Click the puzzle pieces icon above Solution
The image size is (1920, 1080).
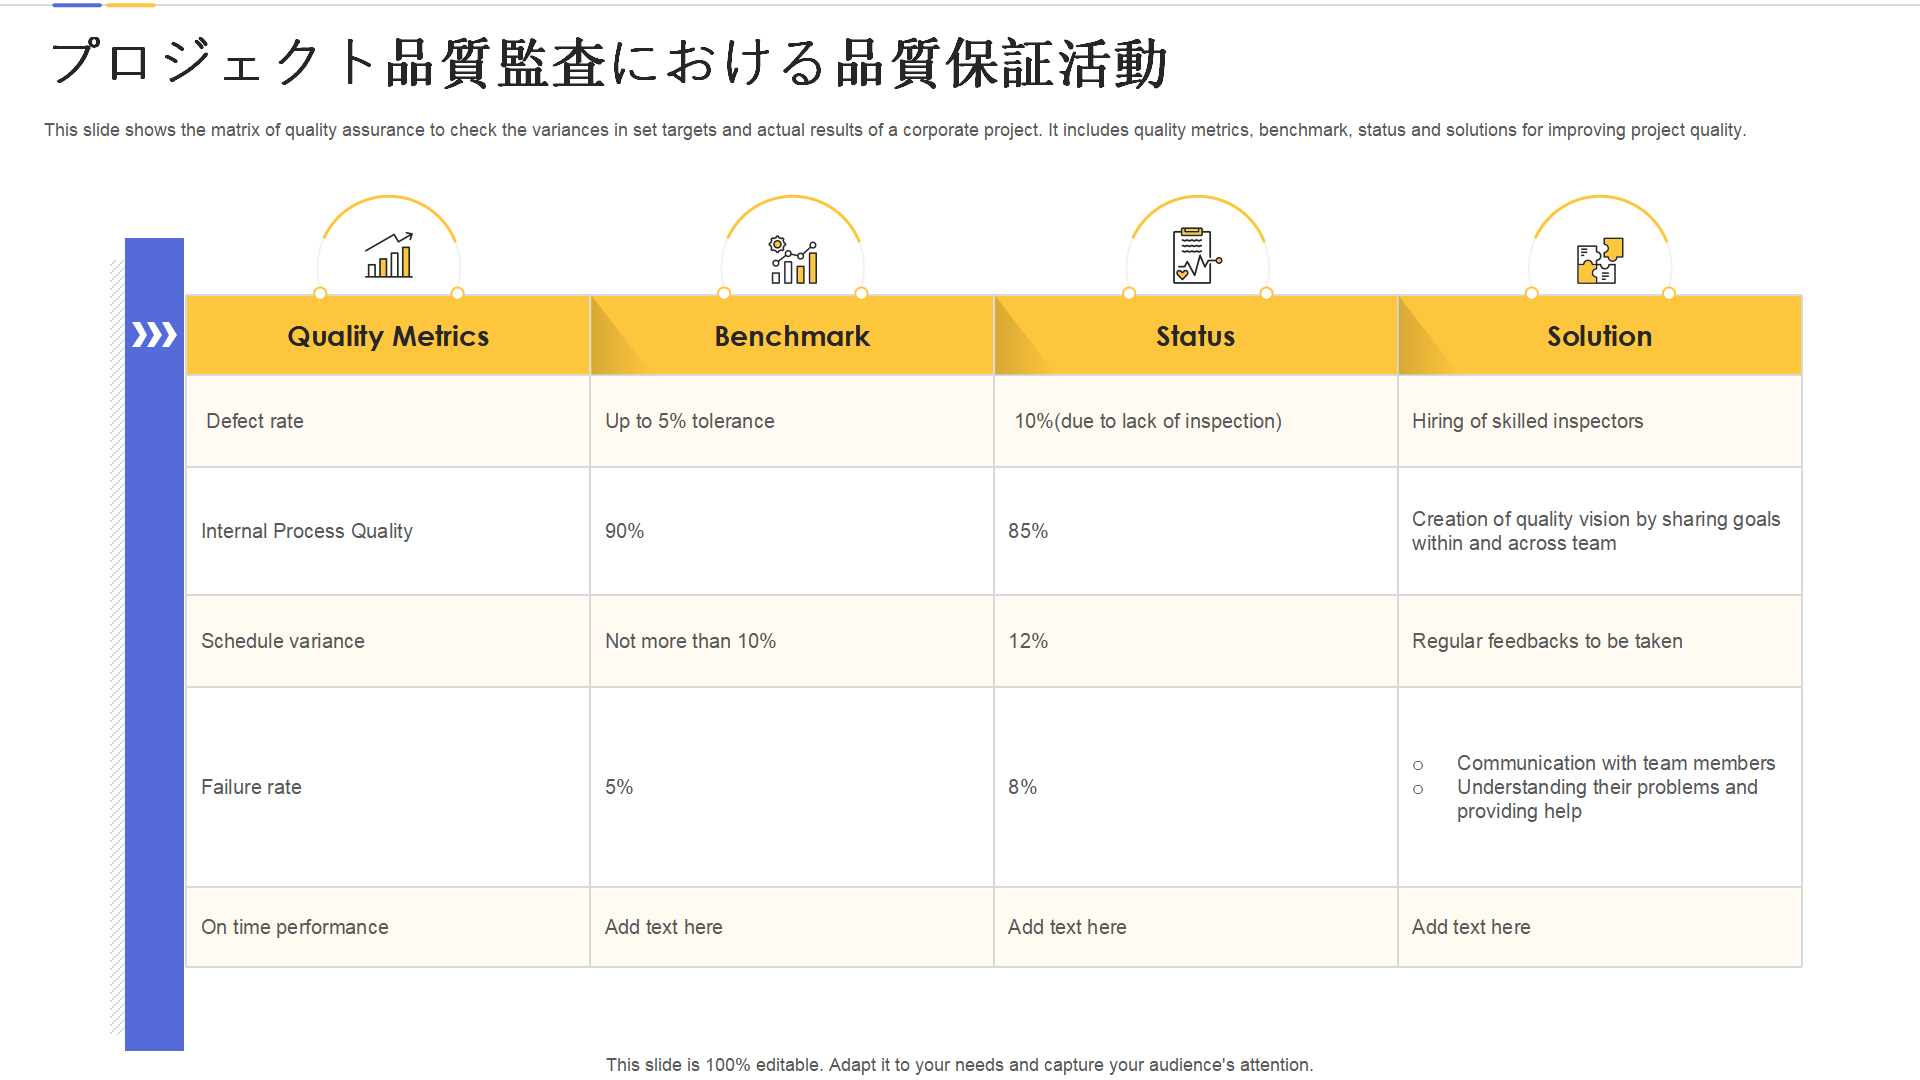(1600, 260)
